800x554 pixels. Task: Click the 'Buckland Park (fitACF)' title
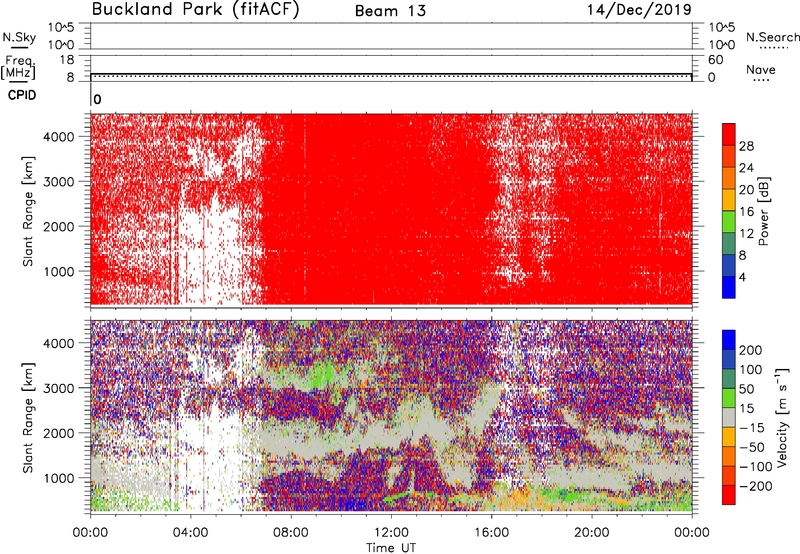[195, 10]
